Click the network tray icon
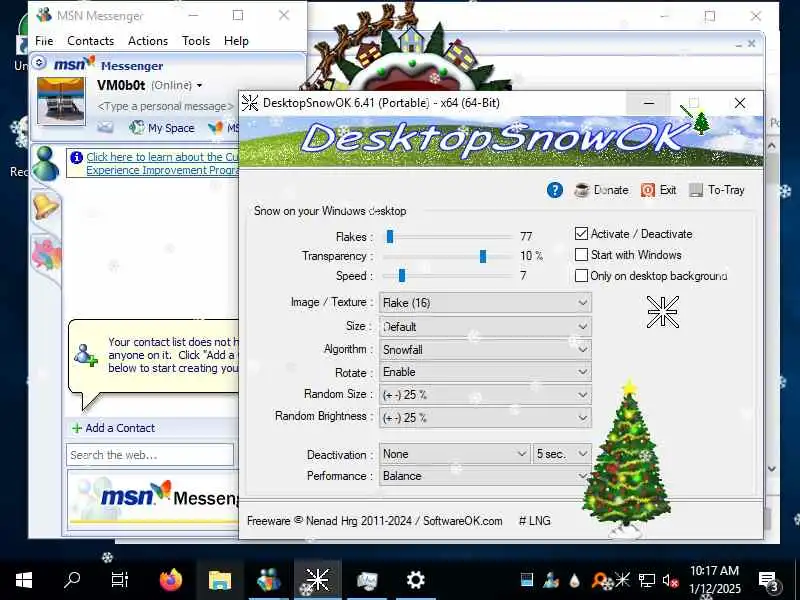This screenshot has width=800, height=600. pyautogui.click(x=646, y=580)
